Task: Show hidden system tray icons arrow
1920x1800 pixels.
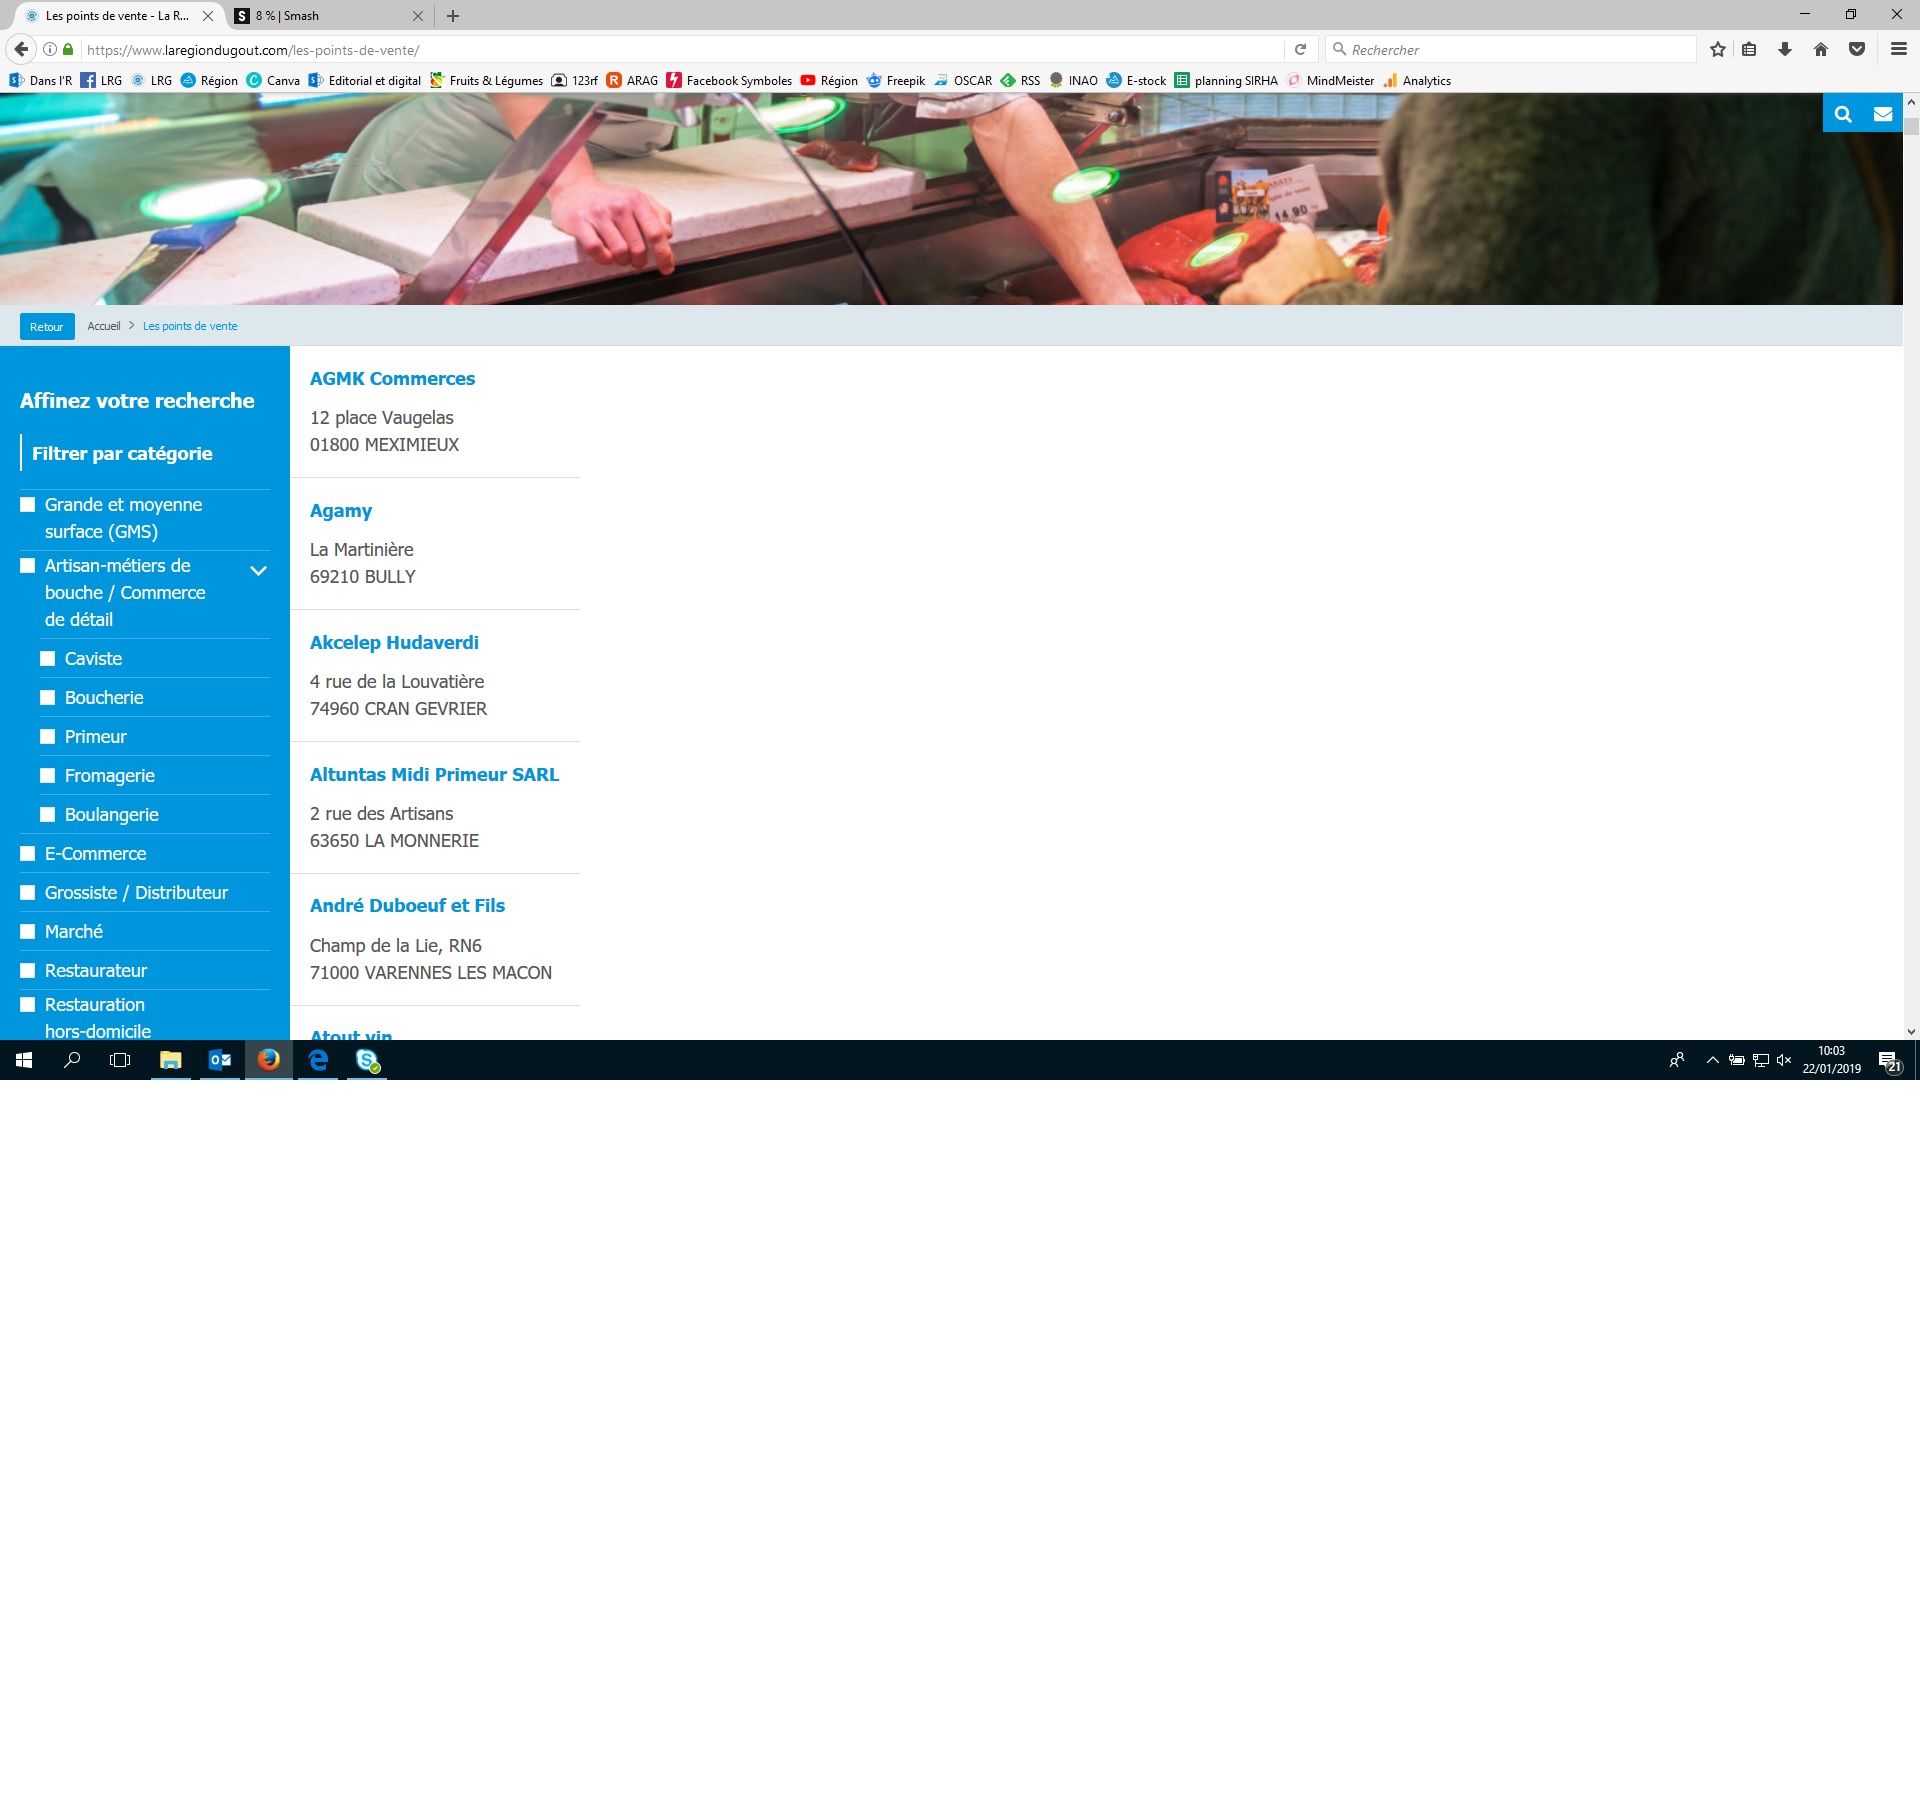Action: click(x=1713, y=1060)
